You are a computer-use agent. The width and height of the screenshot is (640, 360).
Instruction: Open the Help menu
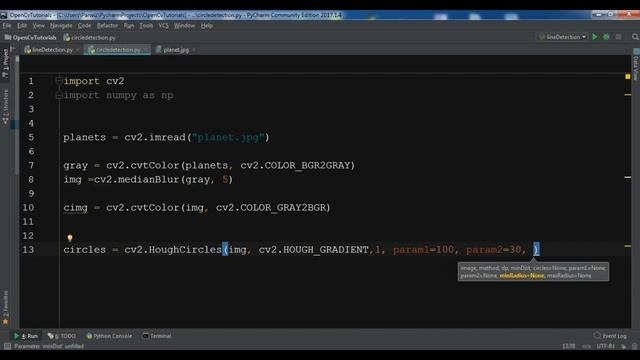pos(207,25)
